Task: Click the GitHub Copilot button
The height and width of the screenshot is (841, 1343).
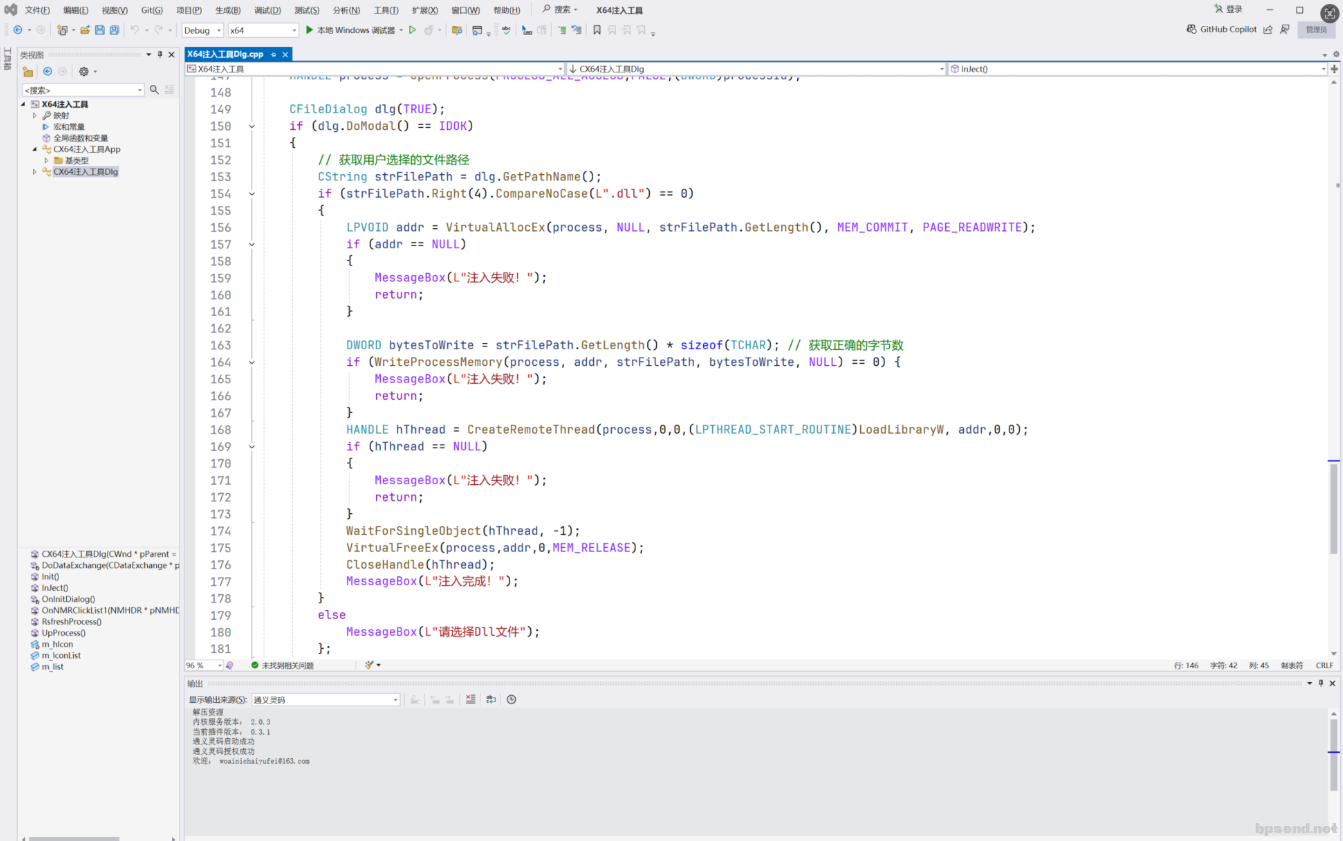Action: pyautogui.click(x=1222, y=30)
